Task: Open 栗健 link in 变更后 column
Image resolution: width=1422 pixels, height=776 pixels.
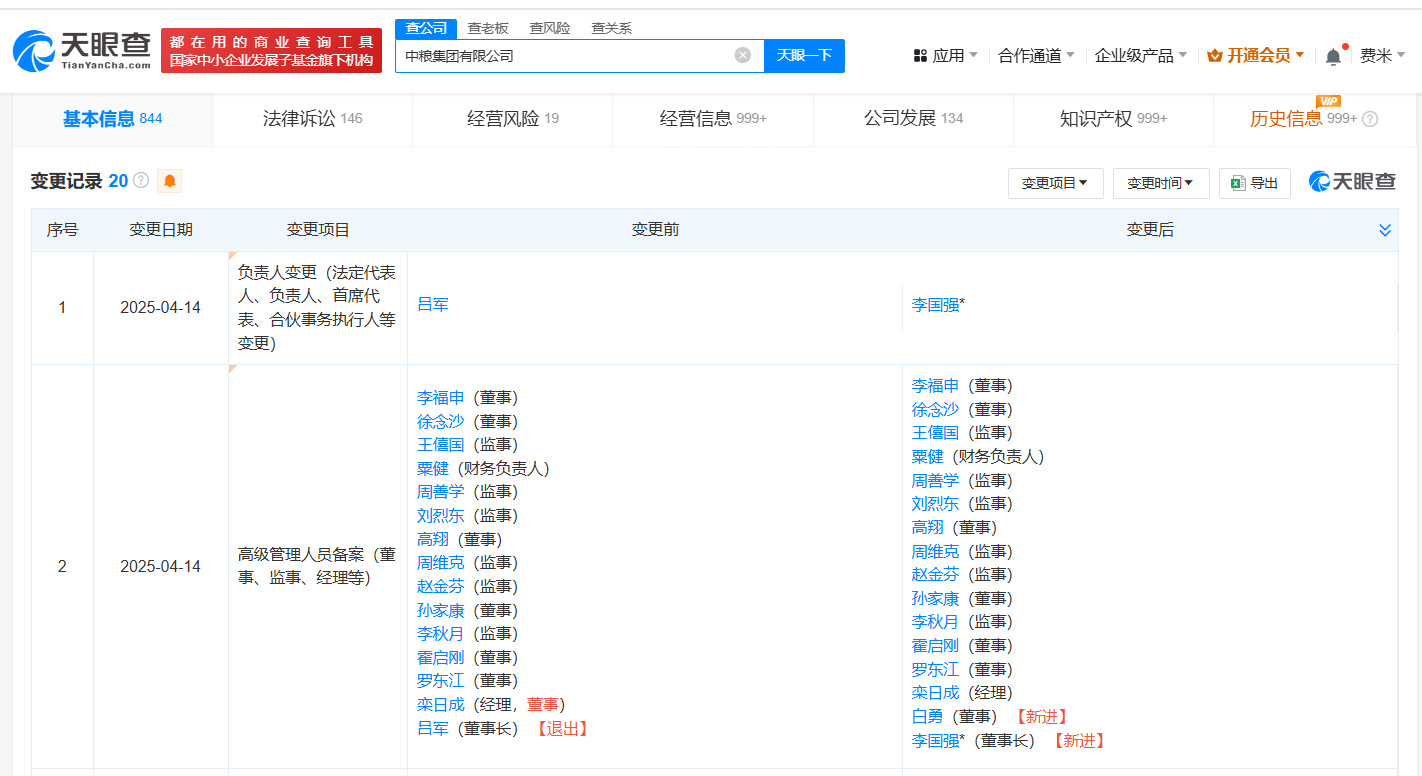Action: pos(927,456)
